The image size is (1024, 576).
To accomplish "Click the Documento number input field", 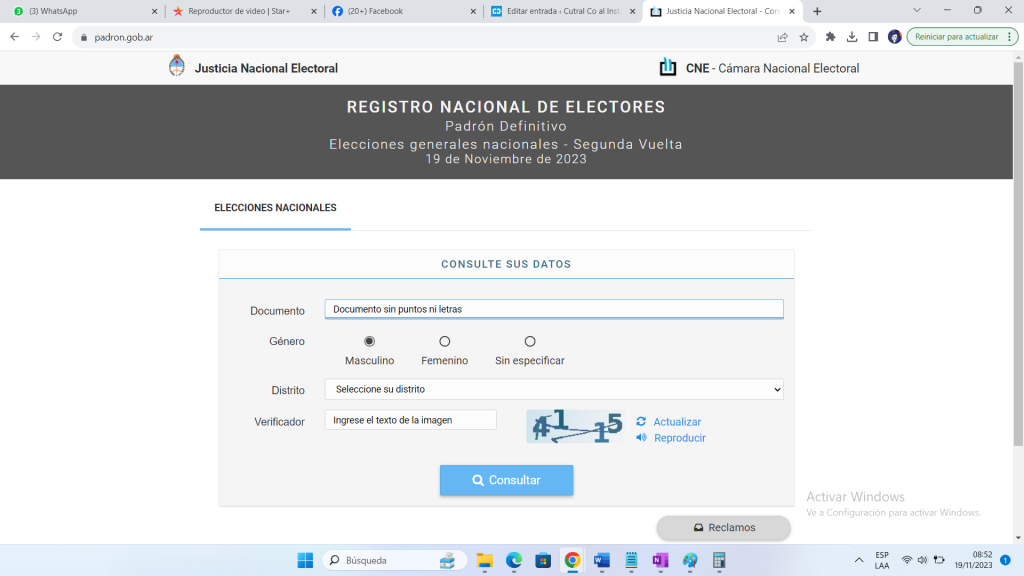I will point(553,309).
